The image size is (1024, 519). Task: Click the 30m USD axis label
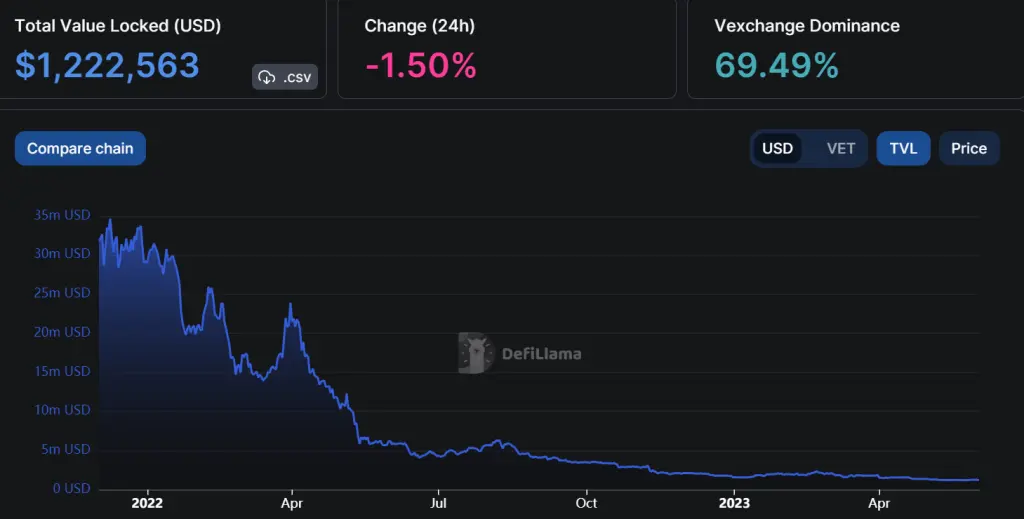pos(62,253)
